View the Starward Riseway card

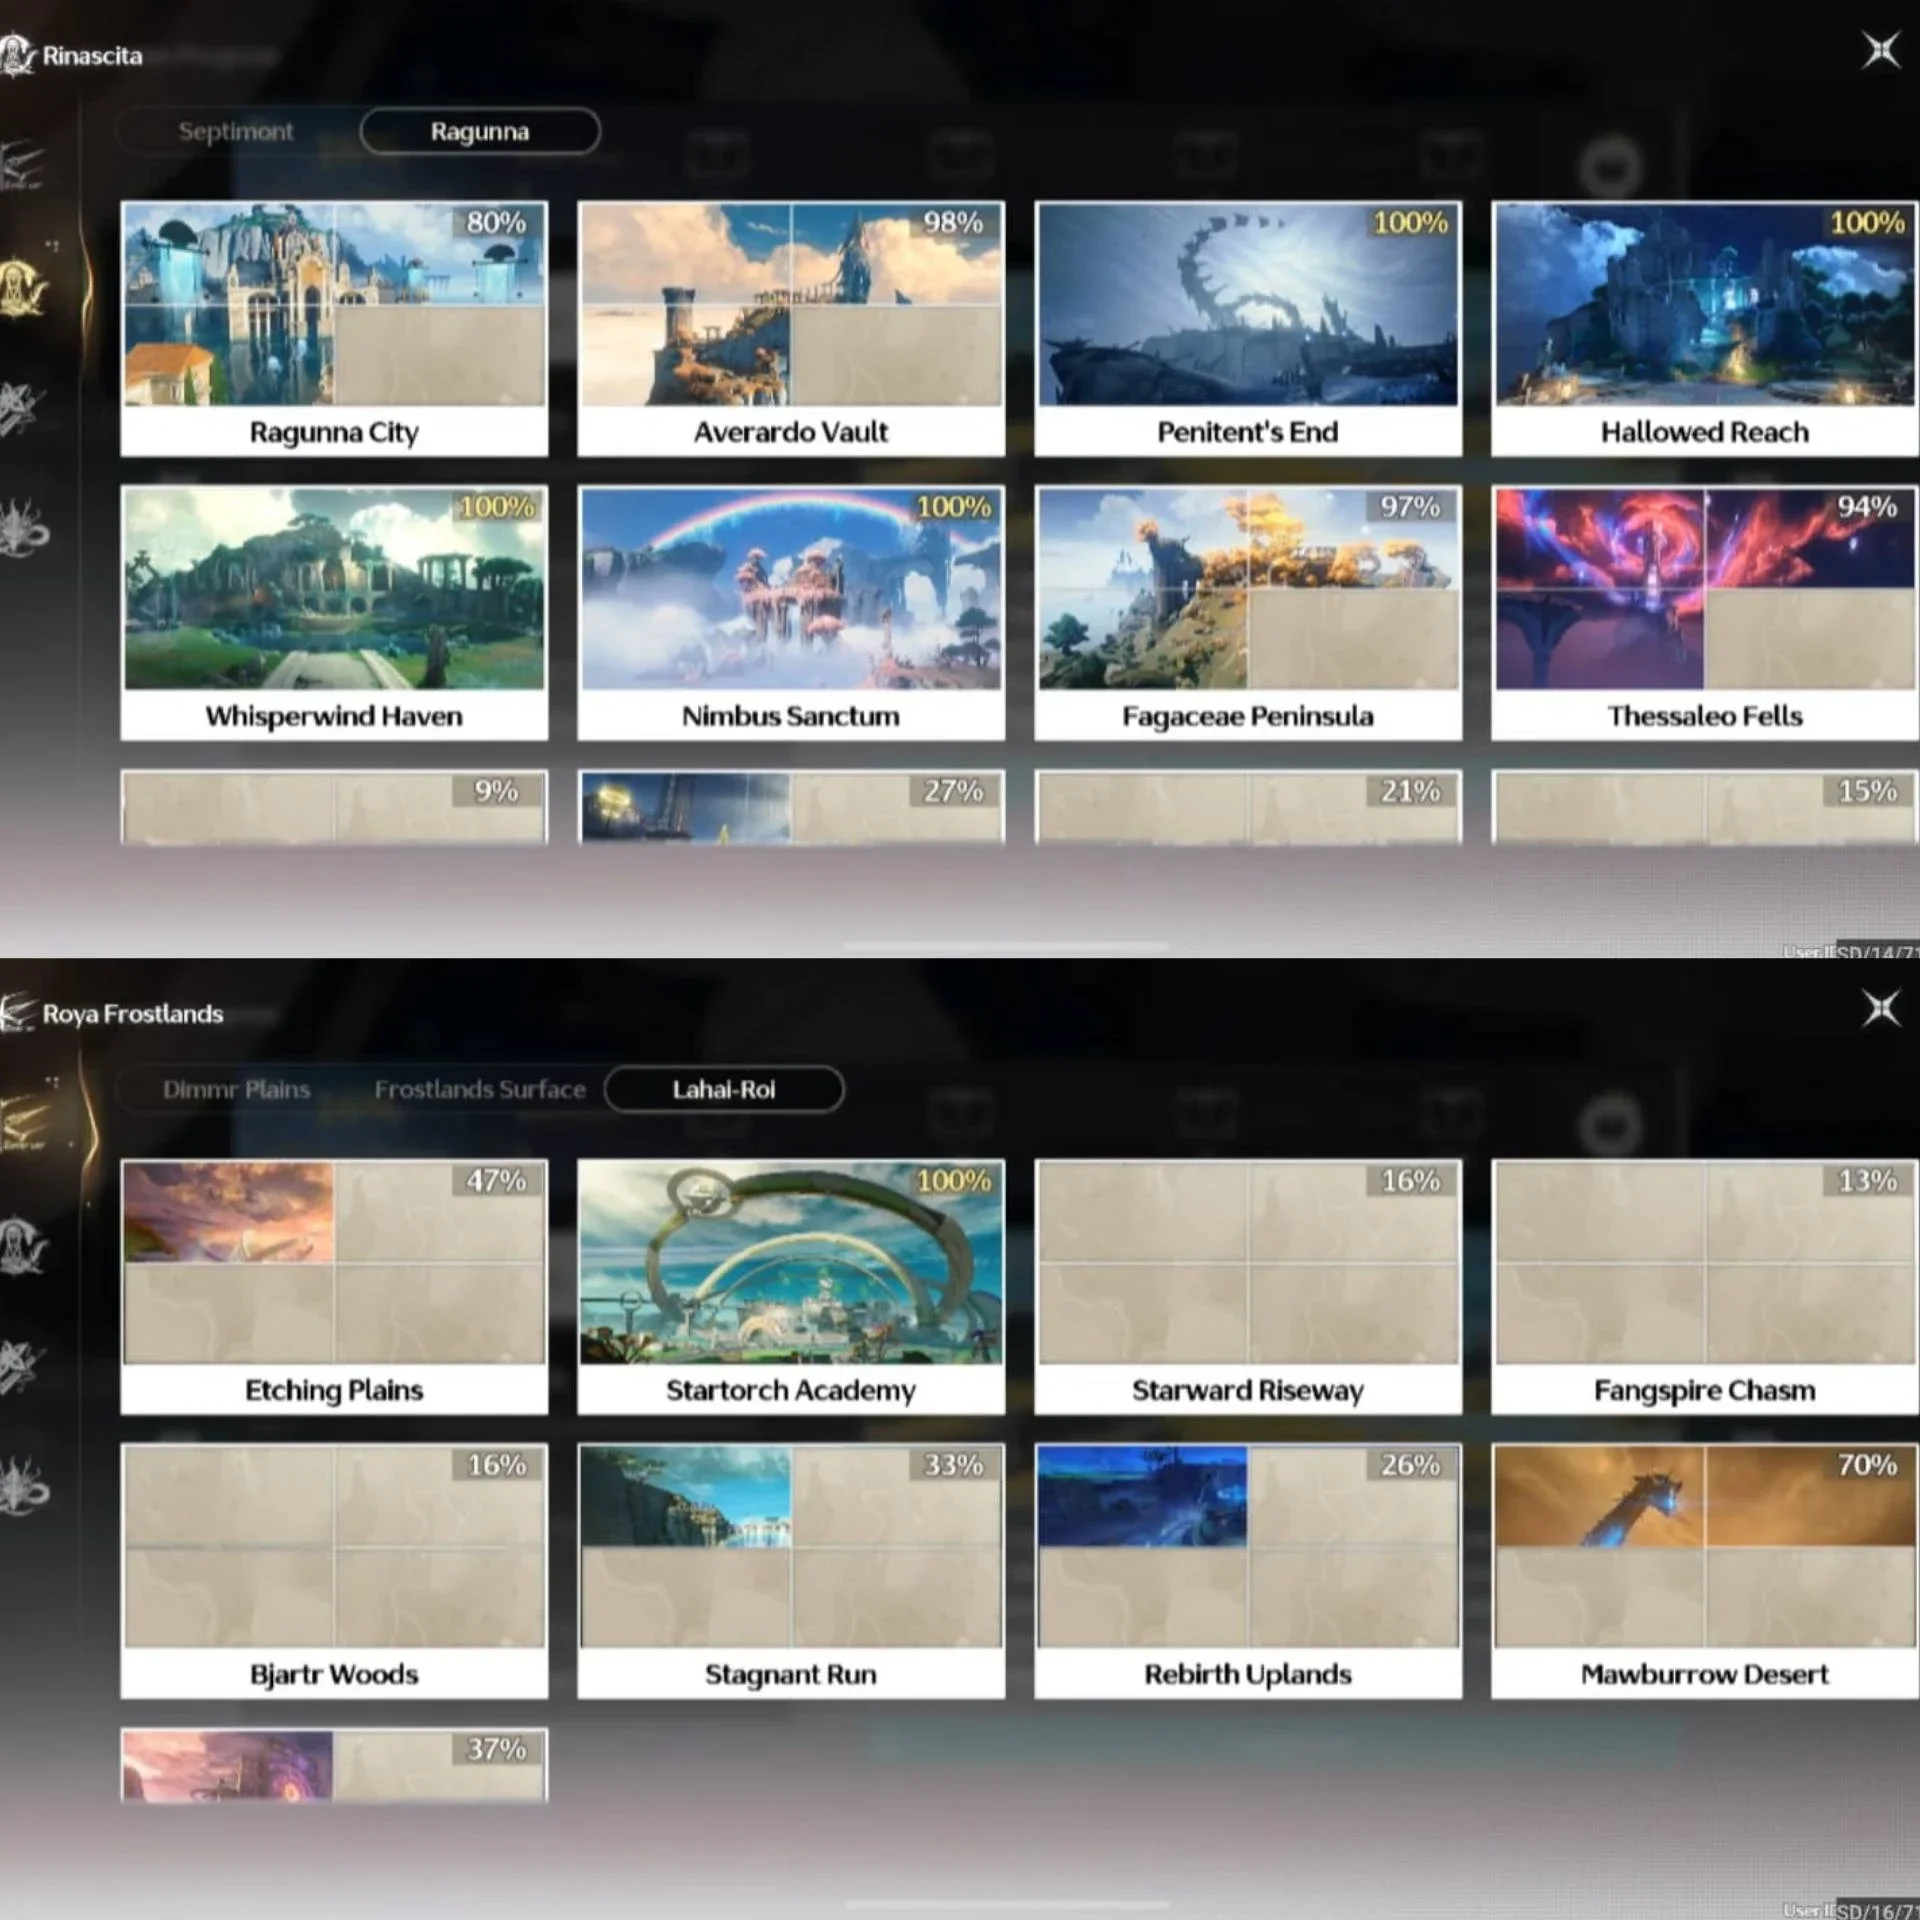pyautogui.click(x=1248, y=1287)
